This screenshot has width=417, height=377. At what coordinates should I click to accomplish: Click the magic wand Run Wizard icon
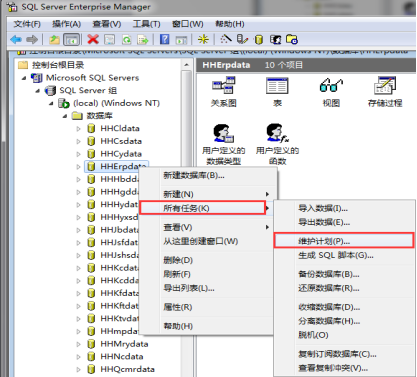click(x=226, y=40)
